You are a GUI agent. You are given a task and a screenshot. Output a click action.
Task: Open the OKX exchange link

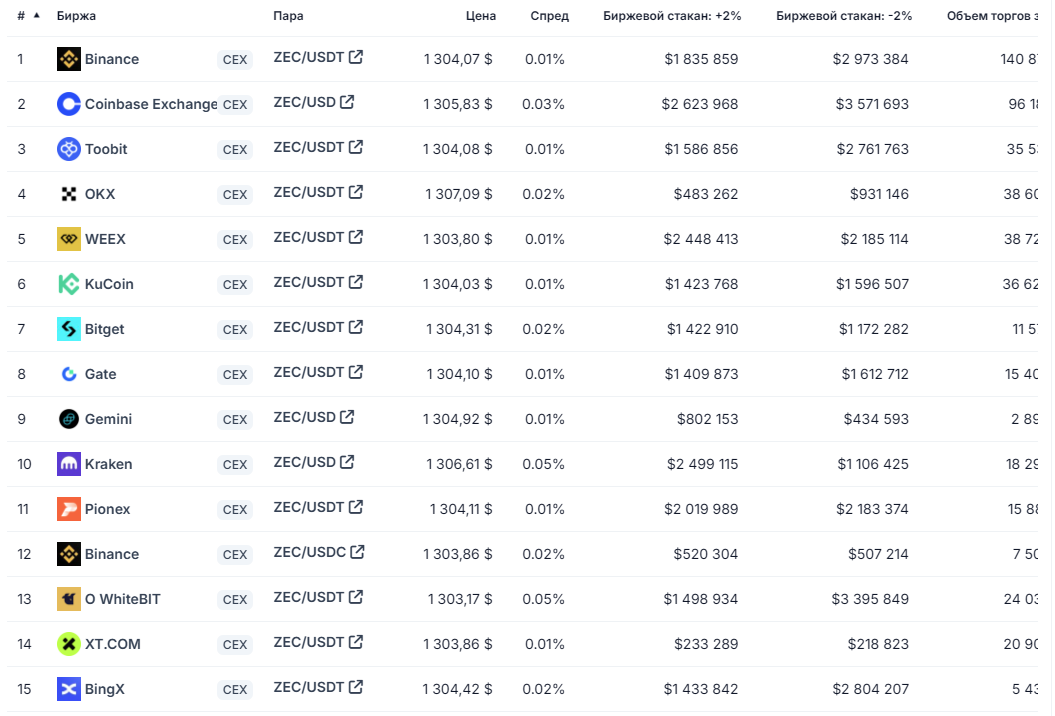click(x=100, y=194)
